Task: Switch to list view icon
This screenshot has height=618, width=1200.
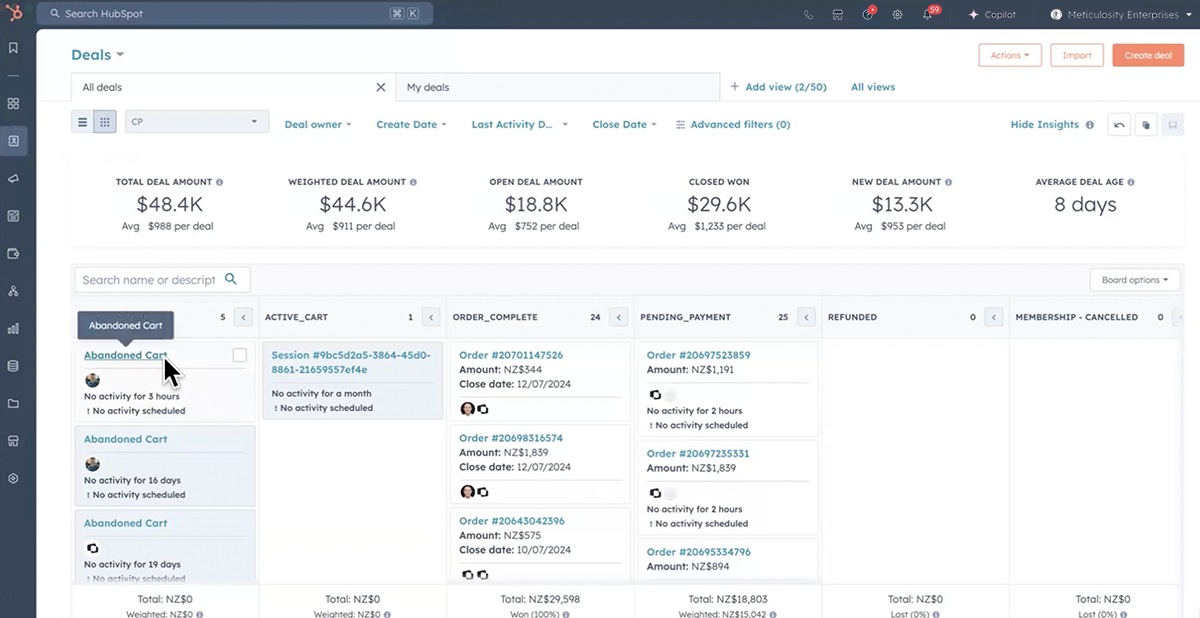Action: 83,122
